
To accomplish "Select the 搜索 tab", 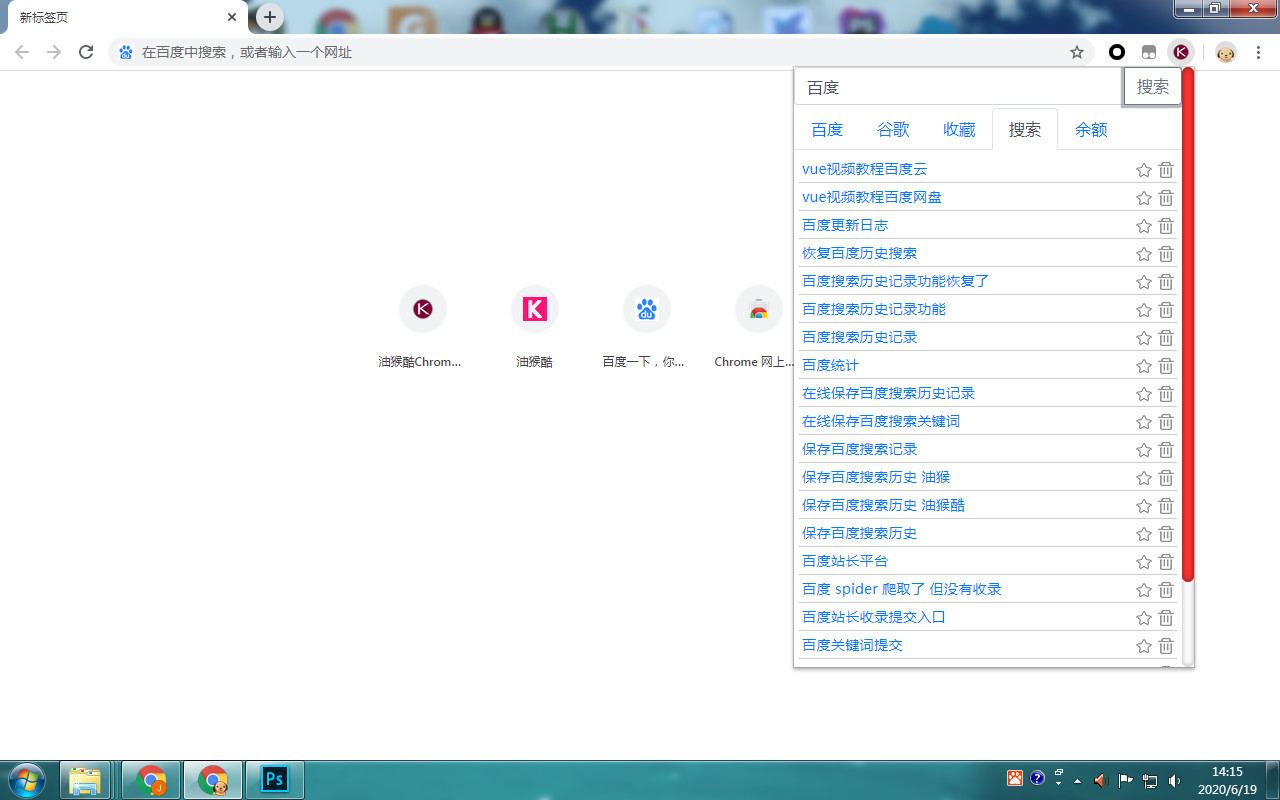I will 1025,130.
